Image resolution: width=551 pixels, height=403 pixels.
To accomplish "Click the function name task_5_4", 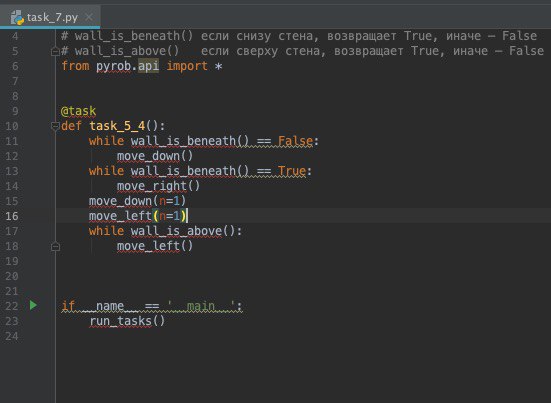I will 117,126.
